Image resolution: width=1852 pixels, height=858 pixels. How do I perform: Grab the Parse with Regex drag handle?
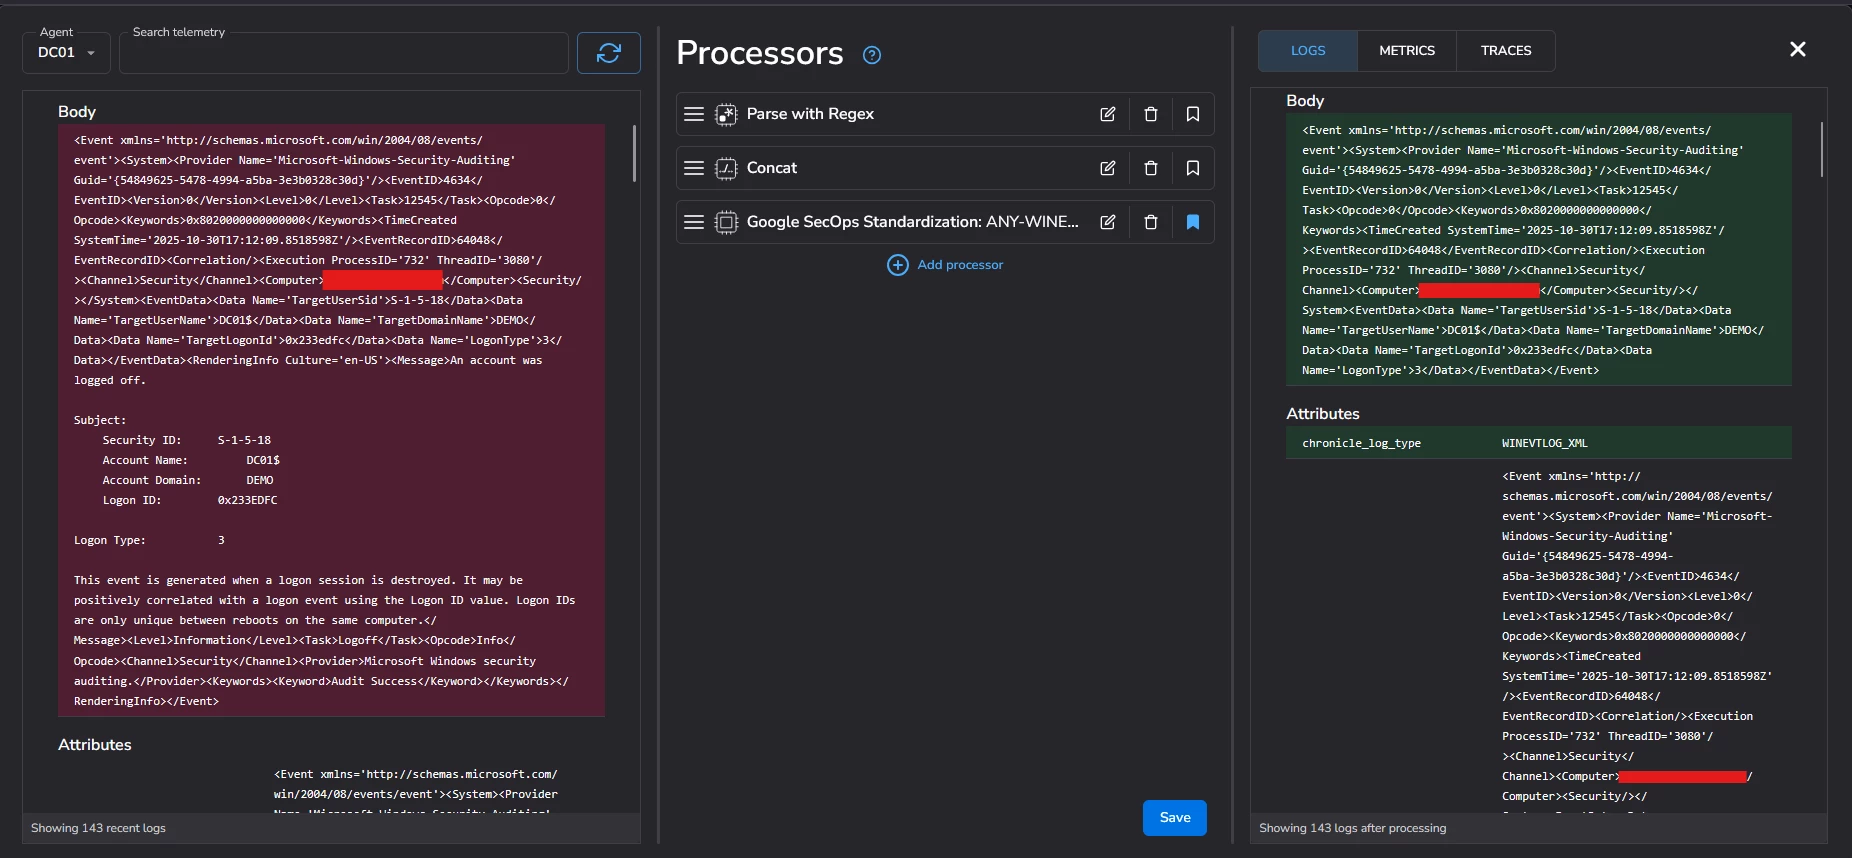click(694, 114)
